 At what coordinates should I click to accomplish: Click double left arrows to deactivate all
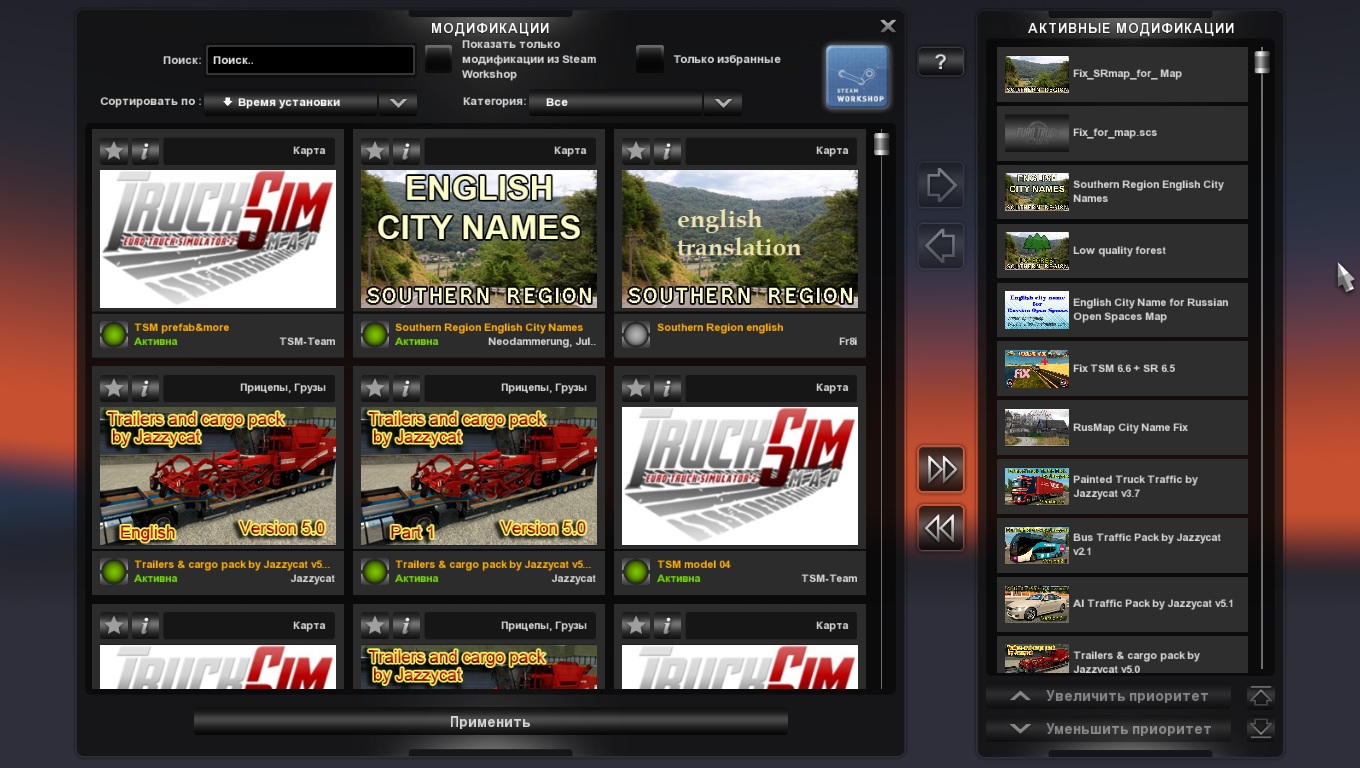click(x=941, y=528)
